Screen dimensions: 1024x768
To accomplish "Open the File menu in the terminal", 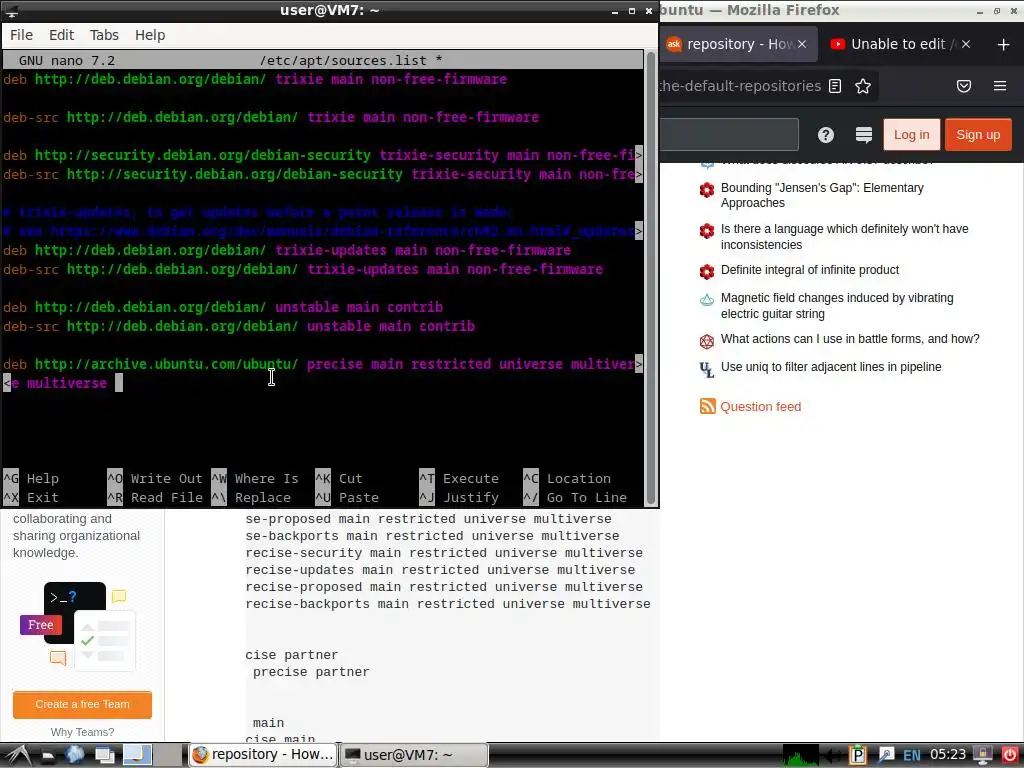I will click(x=21, y=35).
